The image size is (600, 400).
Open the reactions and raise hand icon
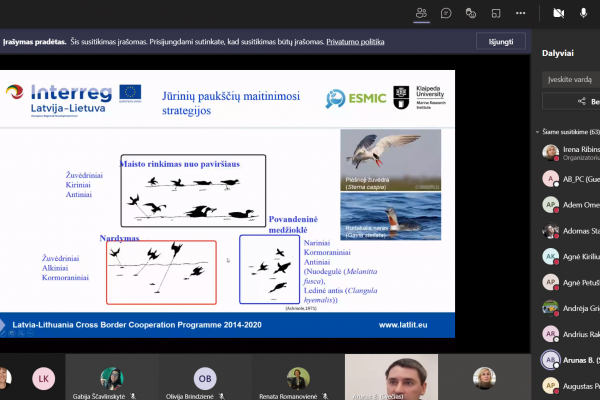click(471, 13)
